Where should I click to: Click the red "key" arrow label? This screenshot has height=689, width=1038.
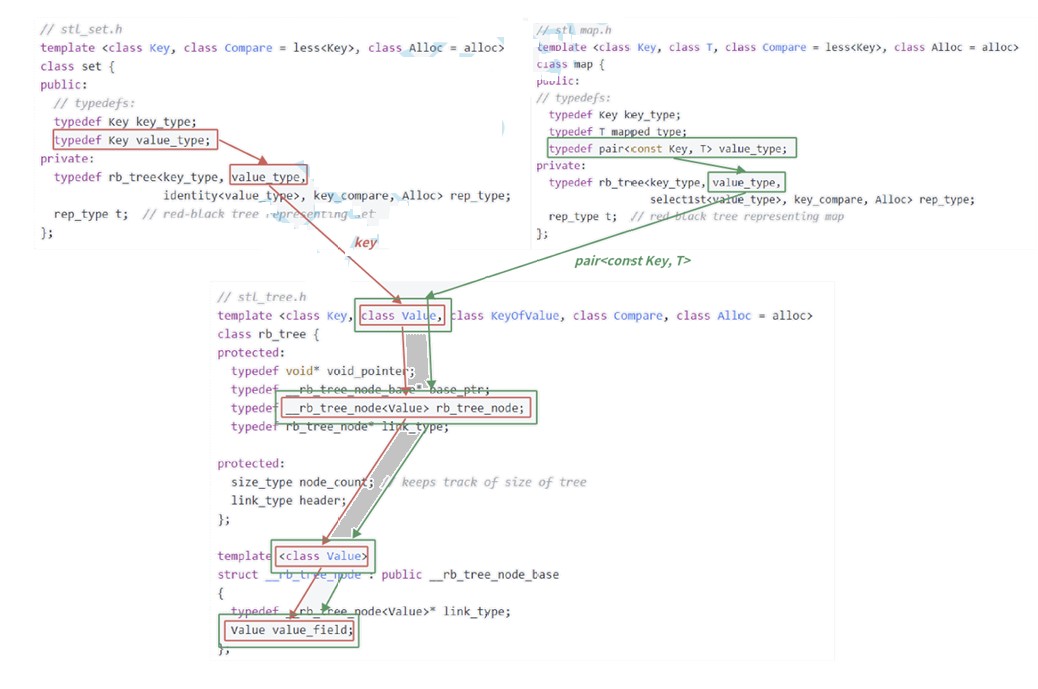[x=365, y=242]
